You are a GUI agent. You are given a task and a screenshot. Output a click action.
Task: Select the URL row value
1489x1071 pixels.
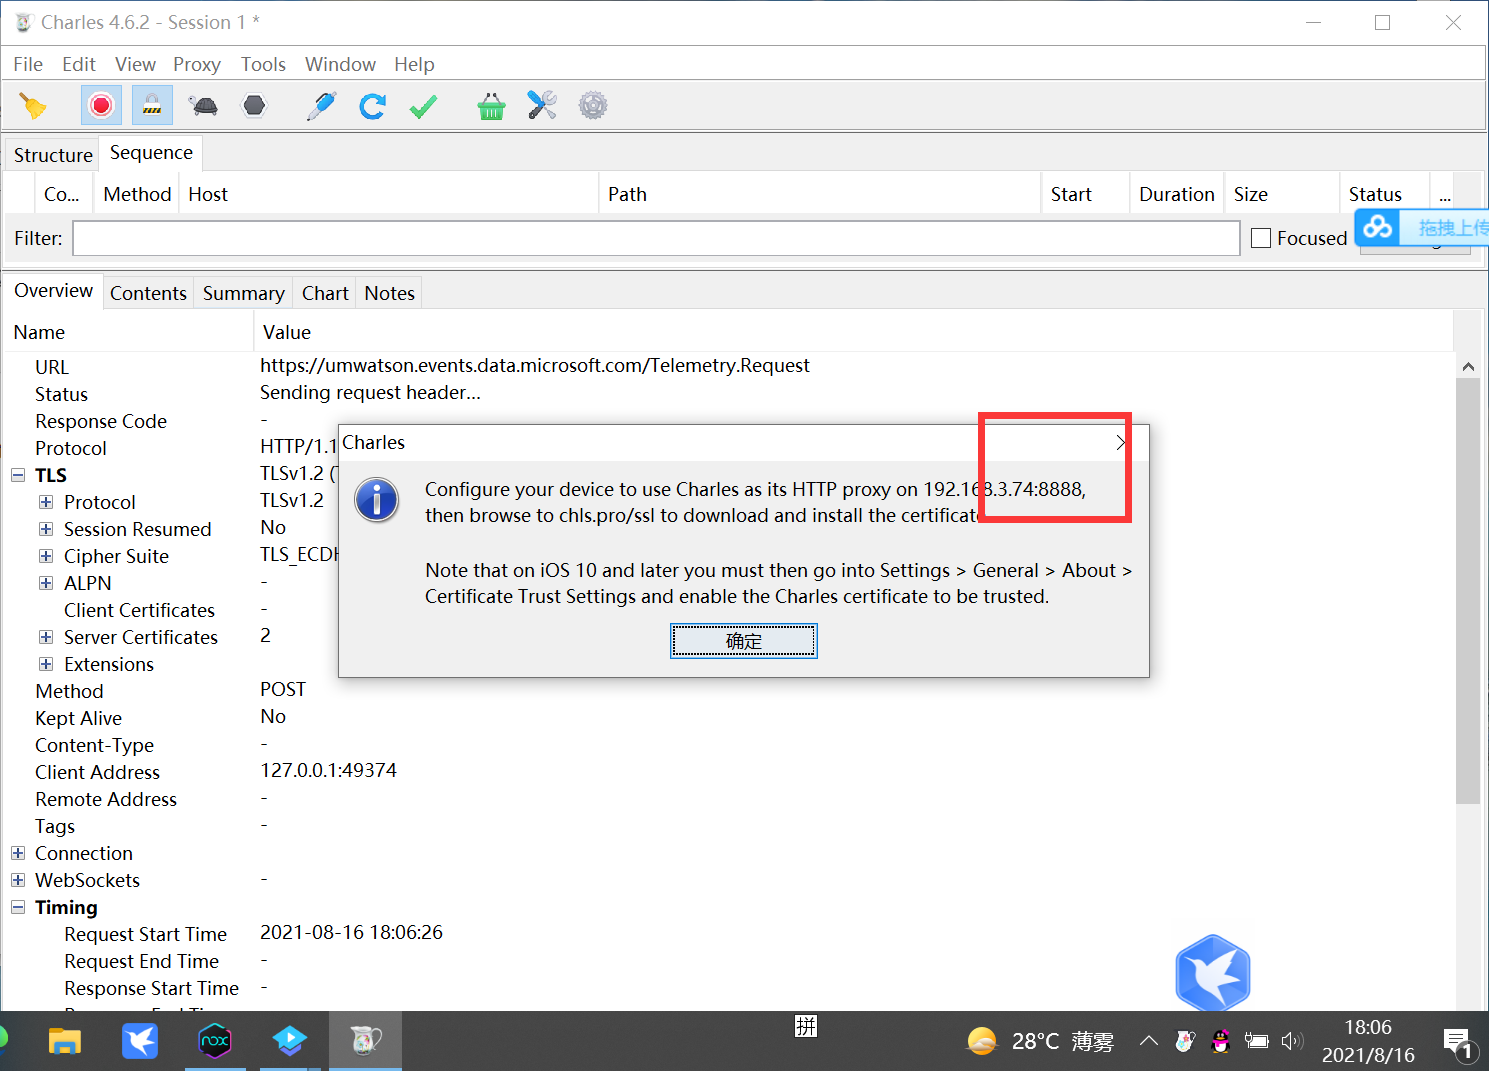pos(535,366)
